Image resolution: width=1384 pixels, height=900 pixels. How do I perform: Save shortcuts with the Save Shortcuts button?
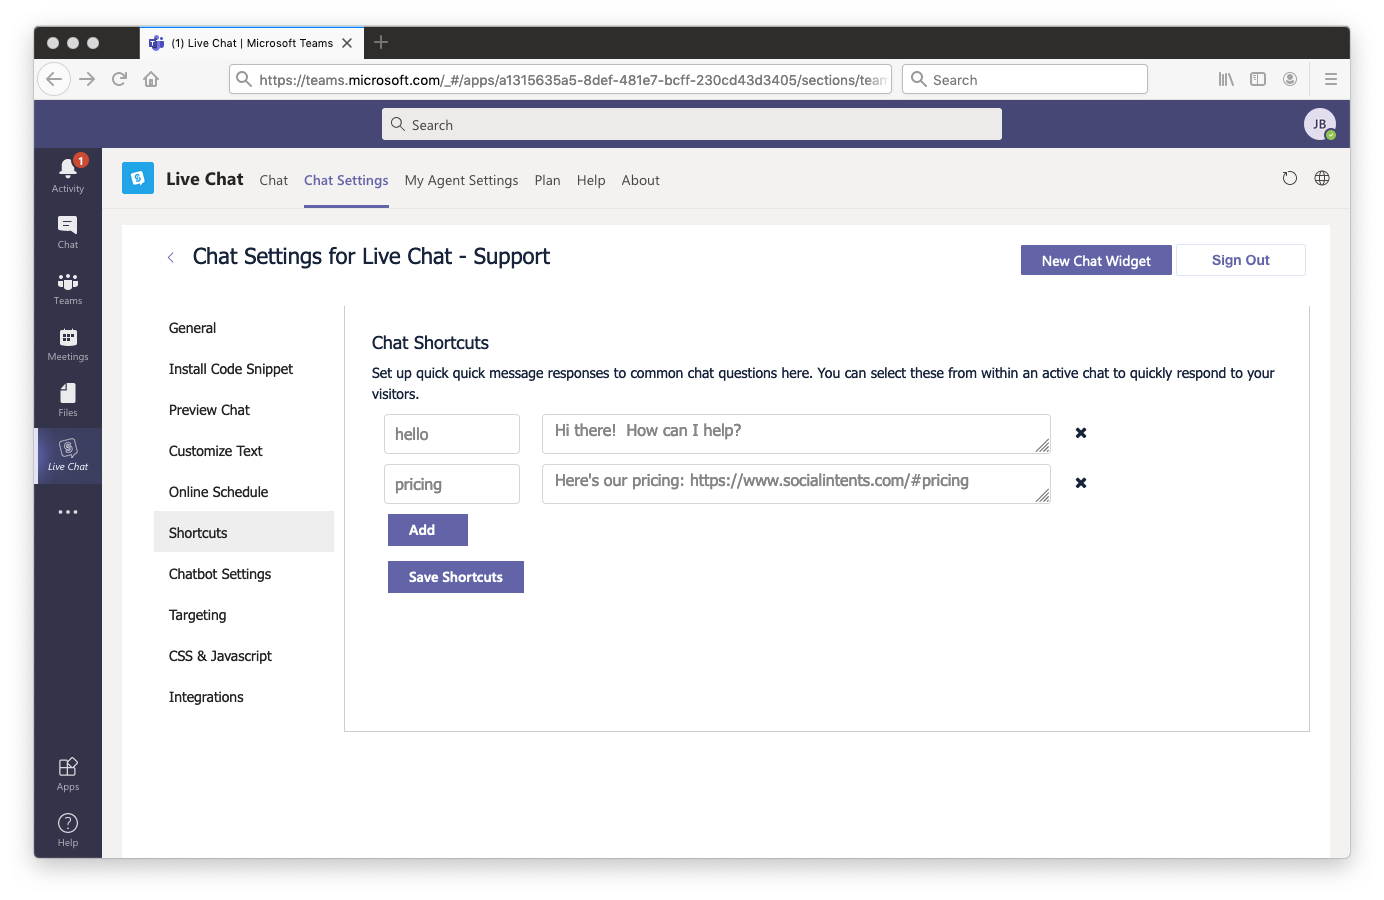[455, 577]
